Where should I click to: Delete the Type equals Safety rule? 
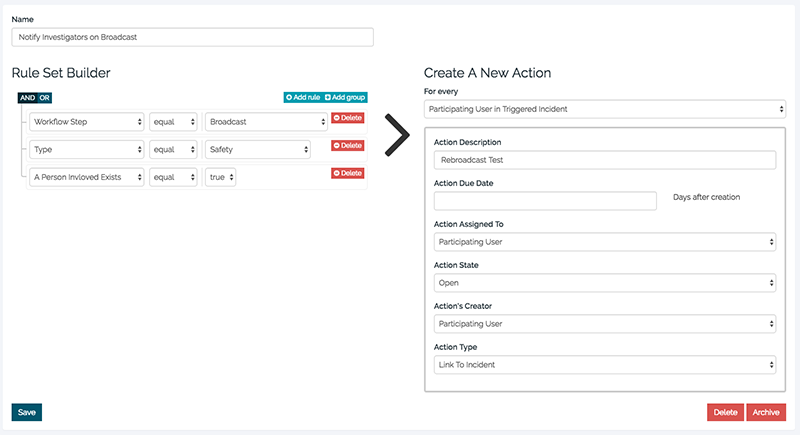point(347,146)
